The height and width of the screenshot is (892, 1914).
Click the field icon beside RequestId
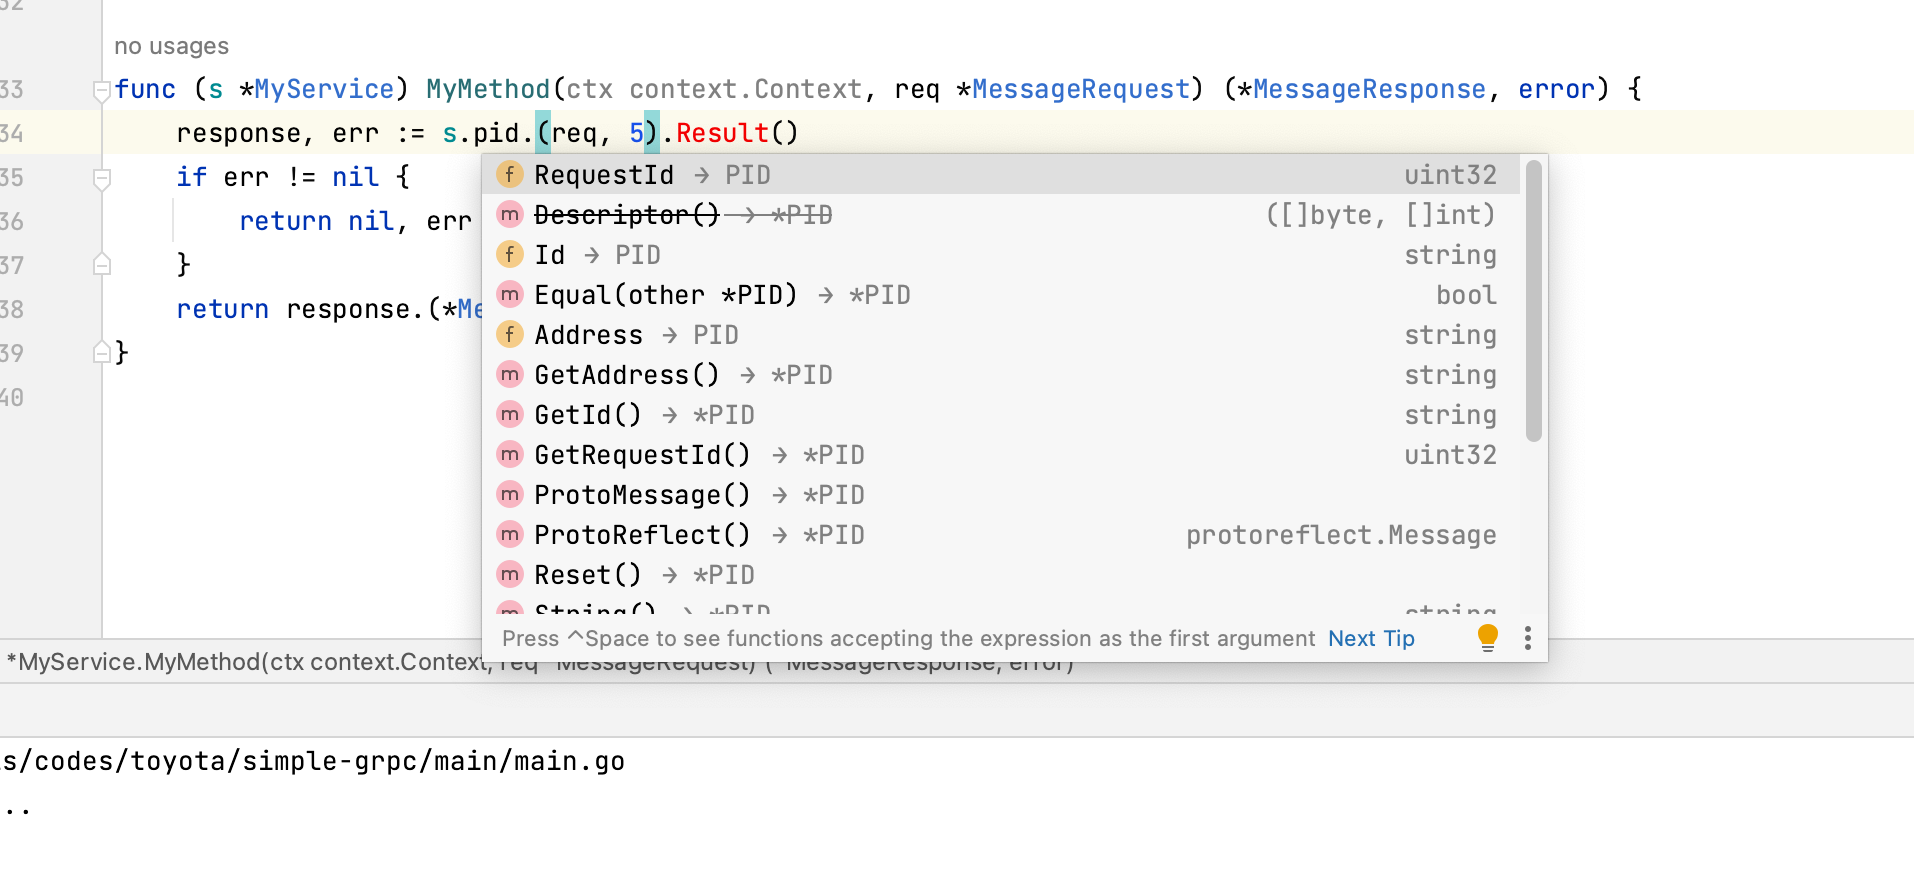click(x=510, y=174)
